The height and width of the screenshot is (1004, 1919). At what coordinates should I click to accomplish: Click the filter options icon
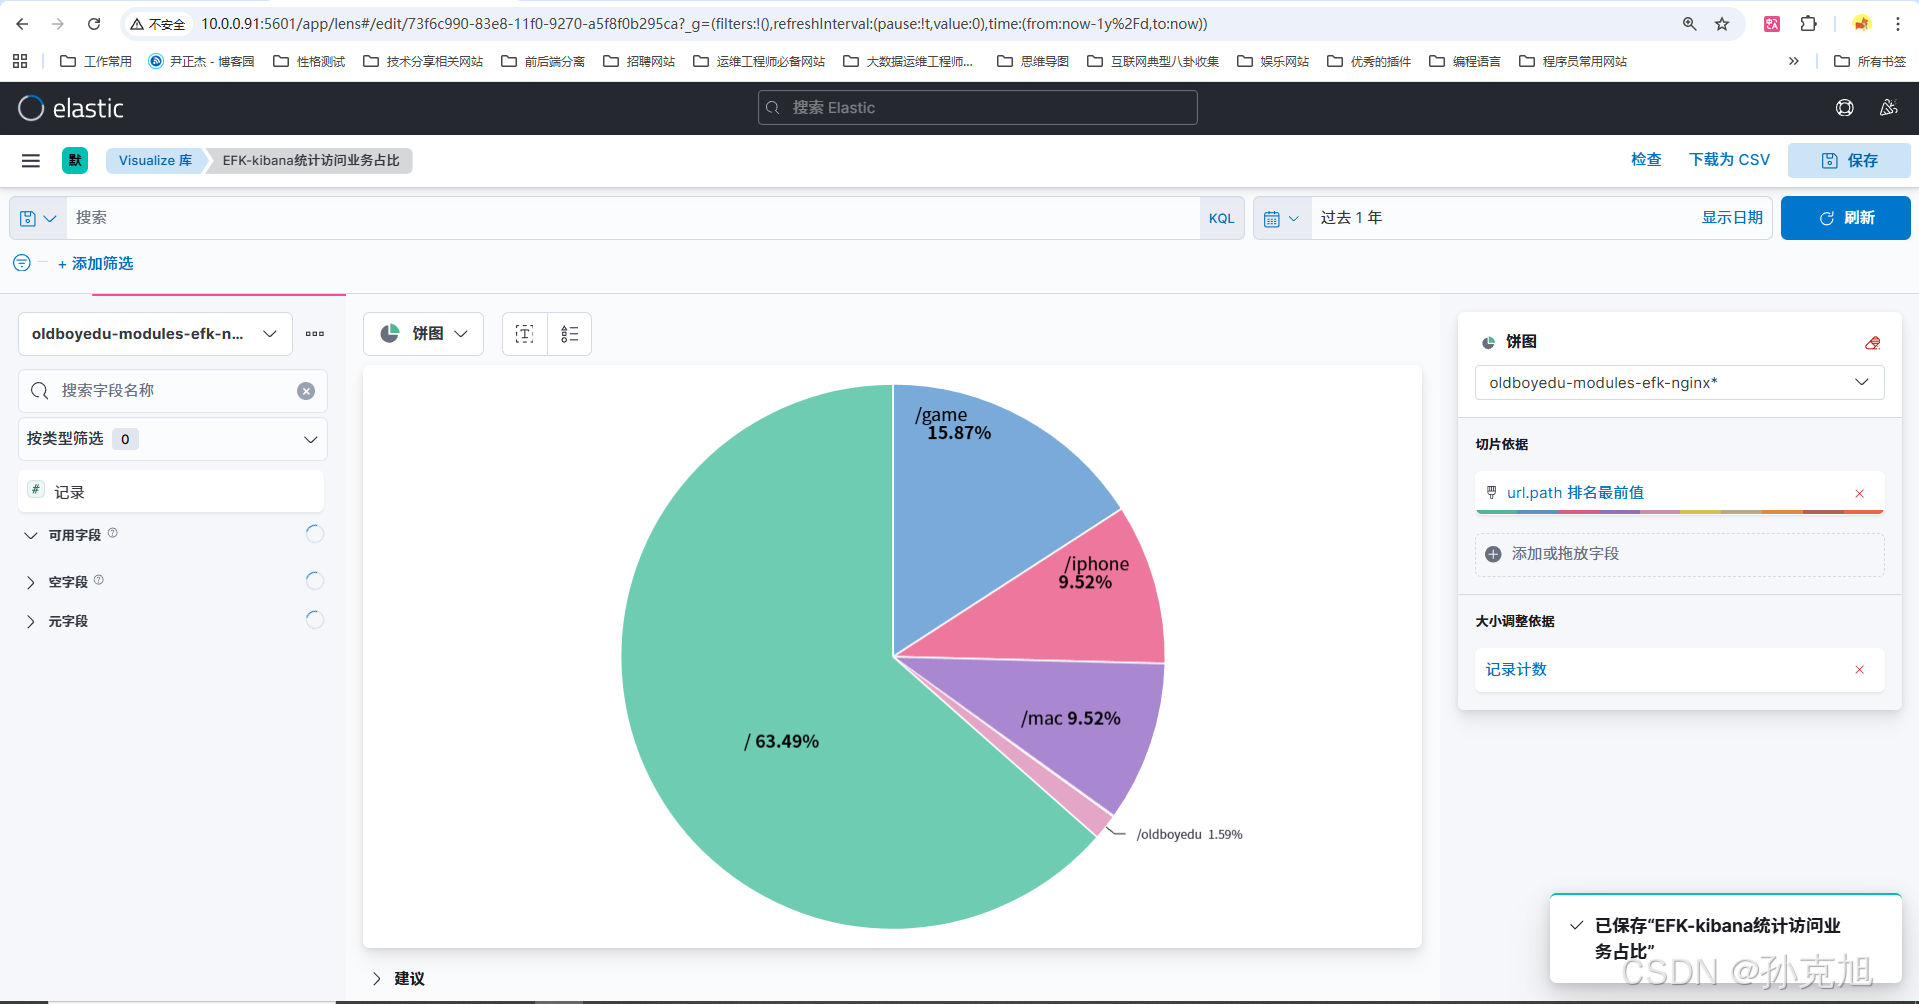(x=21, y=263)
